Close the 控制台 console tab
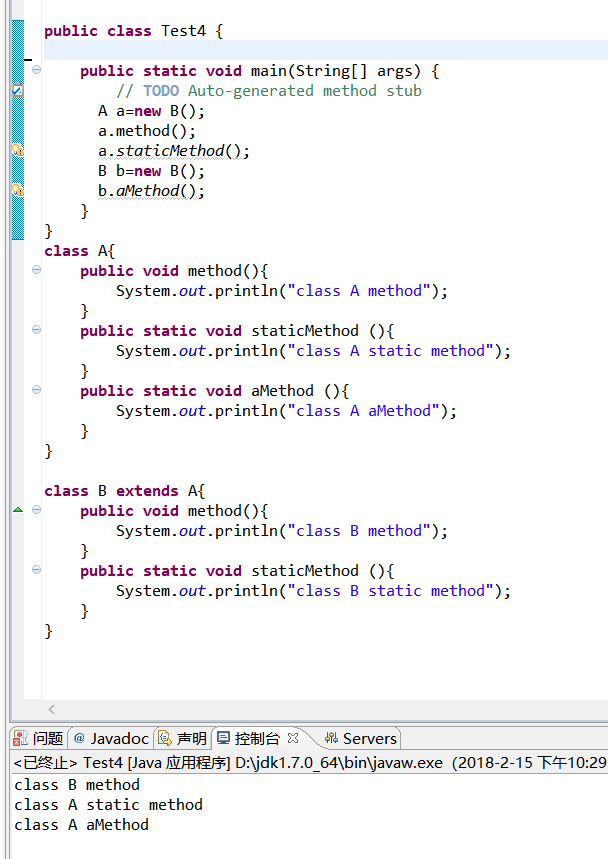The width and height of the screenshot is (608, 859). pos(293,739)
